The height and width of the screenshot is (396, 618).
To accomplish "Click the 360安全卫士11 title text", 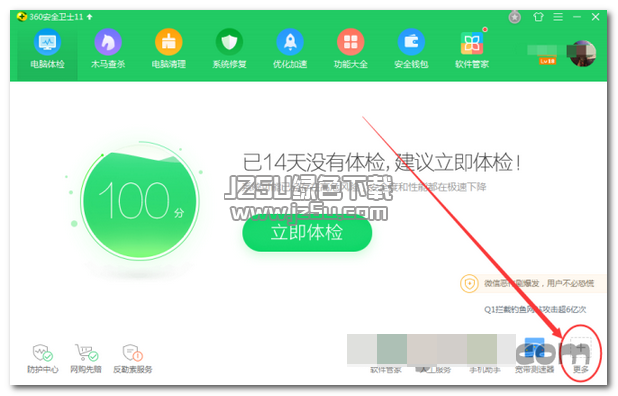I will click(56, 17).
